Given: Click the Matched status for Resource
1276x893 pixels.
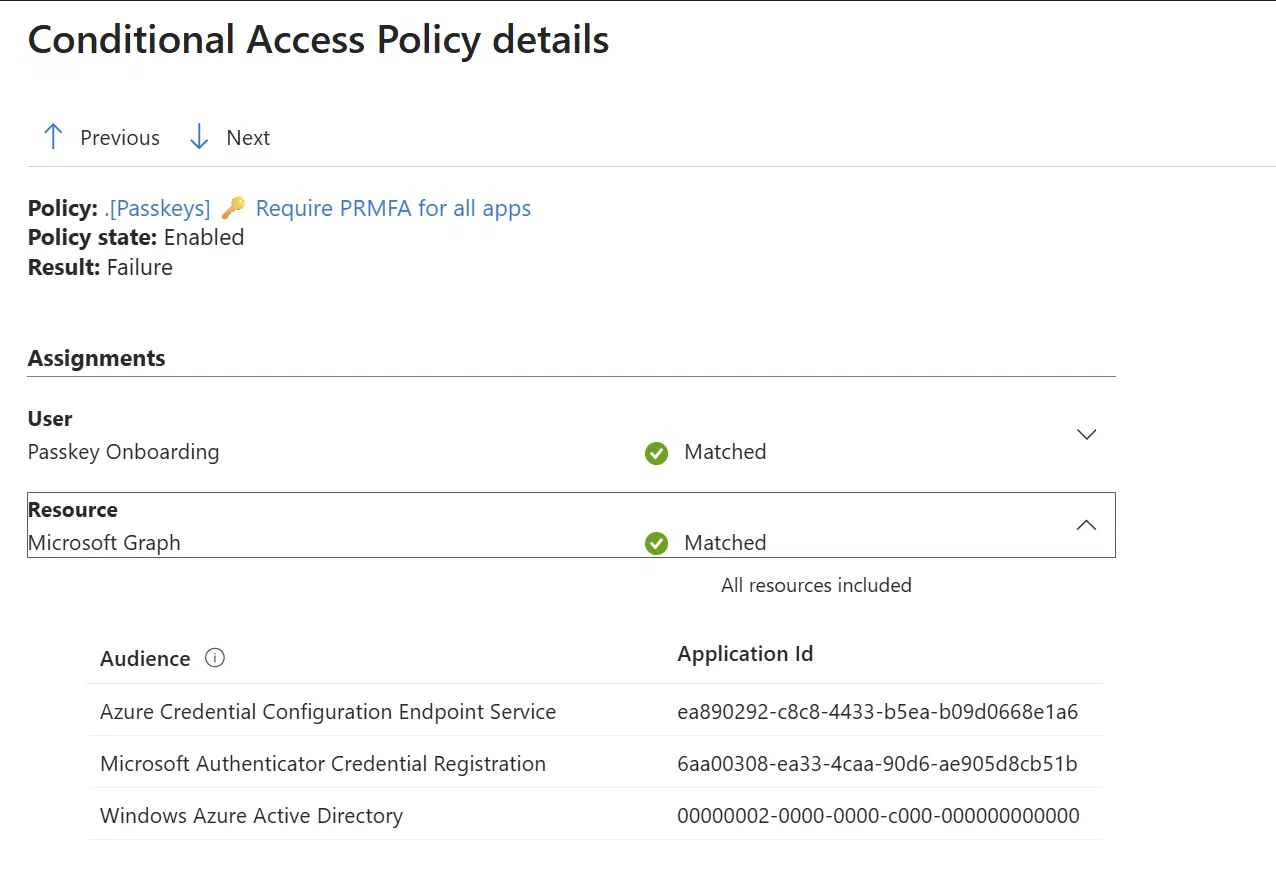Looking at the screenshot, I should pos(725,543).
